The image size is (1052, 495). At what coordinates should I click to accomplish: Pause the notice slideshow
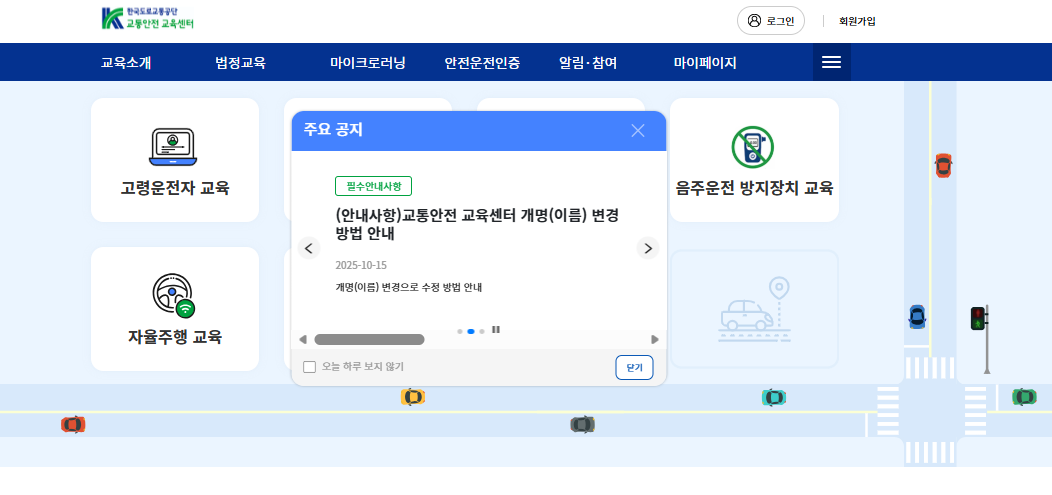[x=496, y=329]
